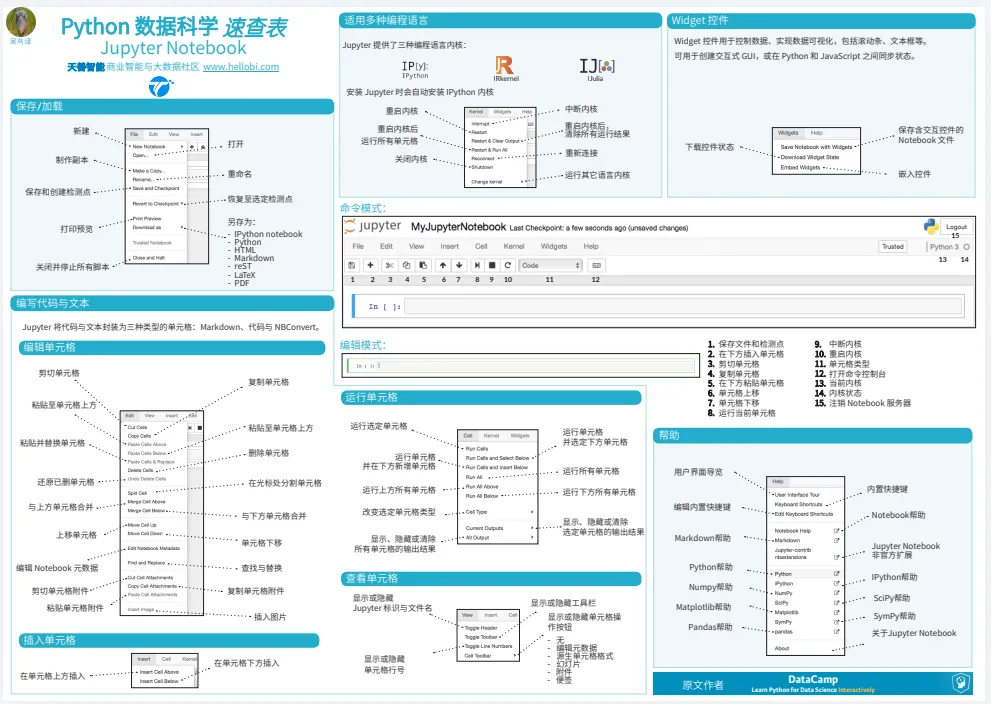Open Cell menu in the MyJupyterNotebook menu bar
This screenshot has height=704, width=991.
pyautogui.click(x=481, y=246)
